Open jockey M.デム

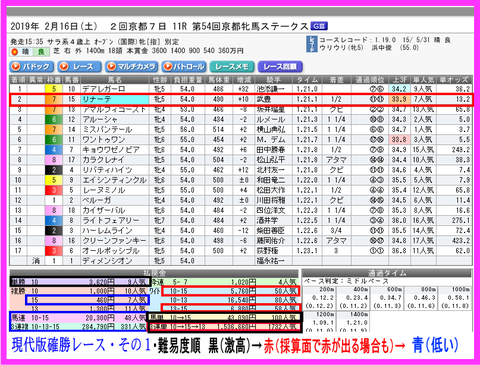pos(271,140)
